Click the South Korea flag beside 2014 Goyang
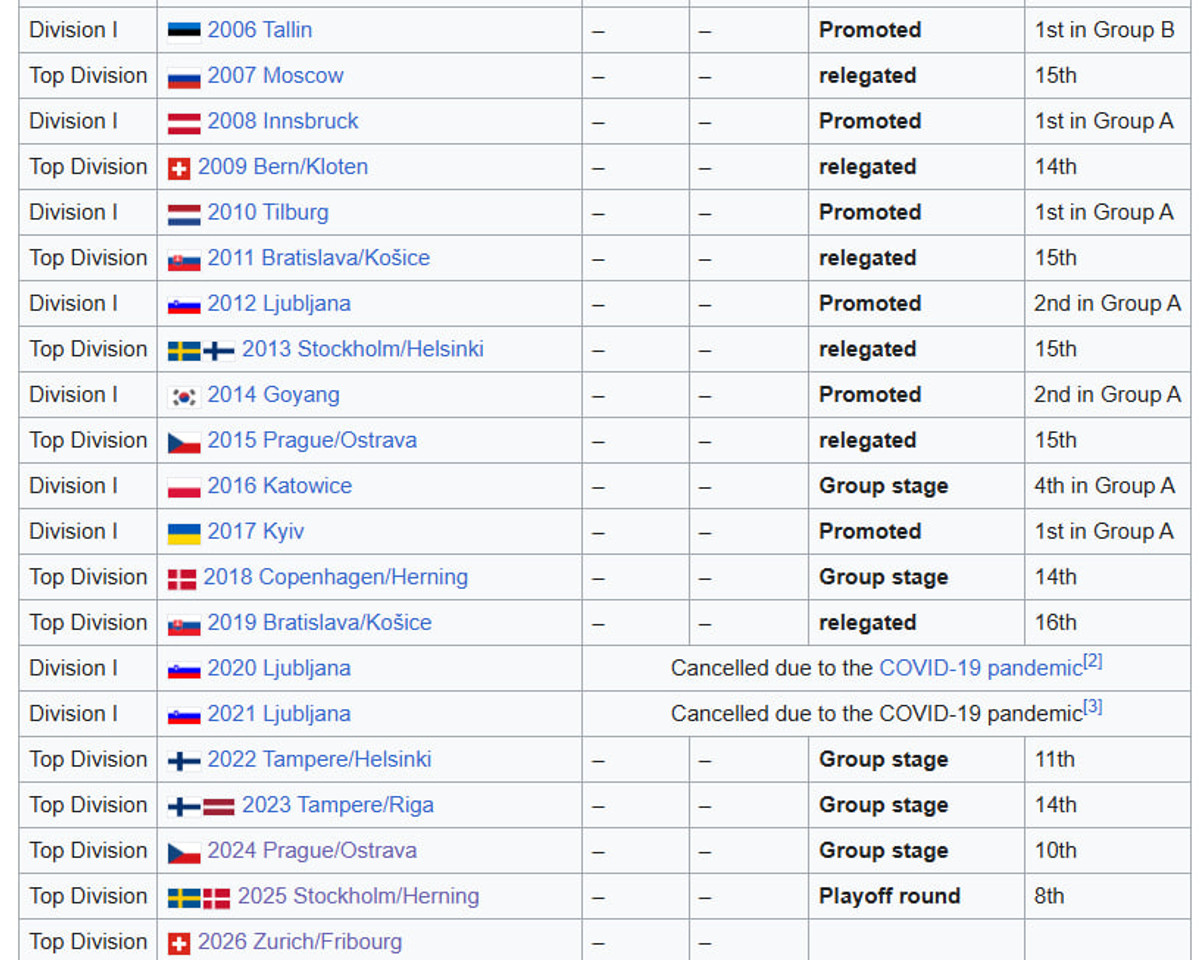 184,396
